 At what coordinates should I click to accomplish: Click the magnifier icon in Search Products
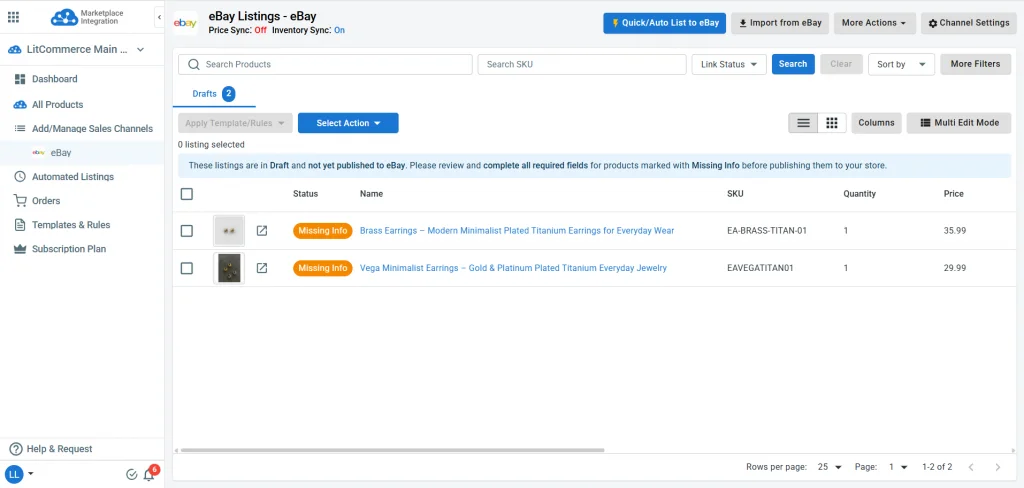tap(193, 64)
